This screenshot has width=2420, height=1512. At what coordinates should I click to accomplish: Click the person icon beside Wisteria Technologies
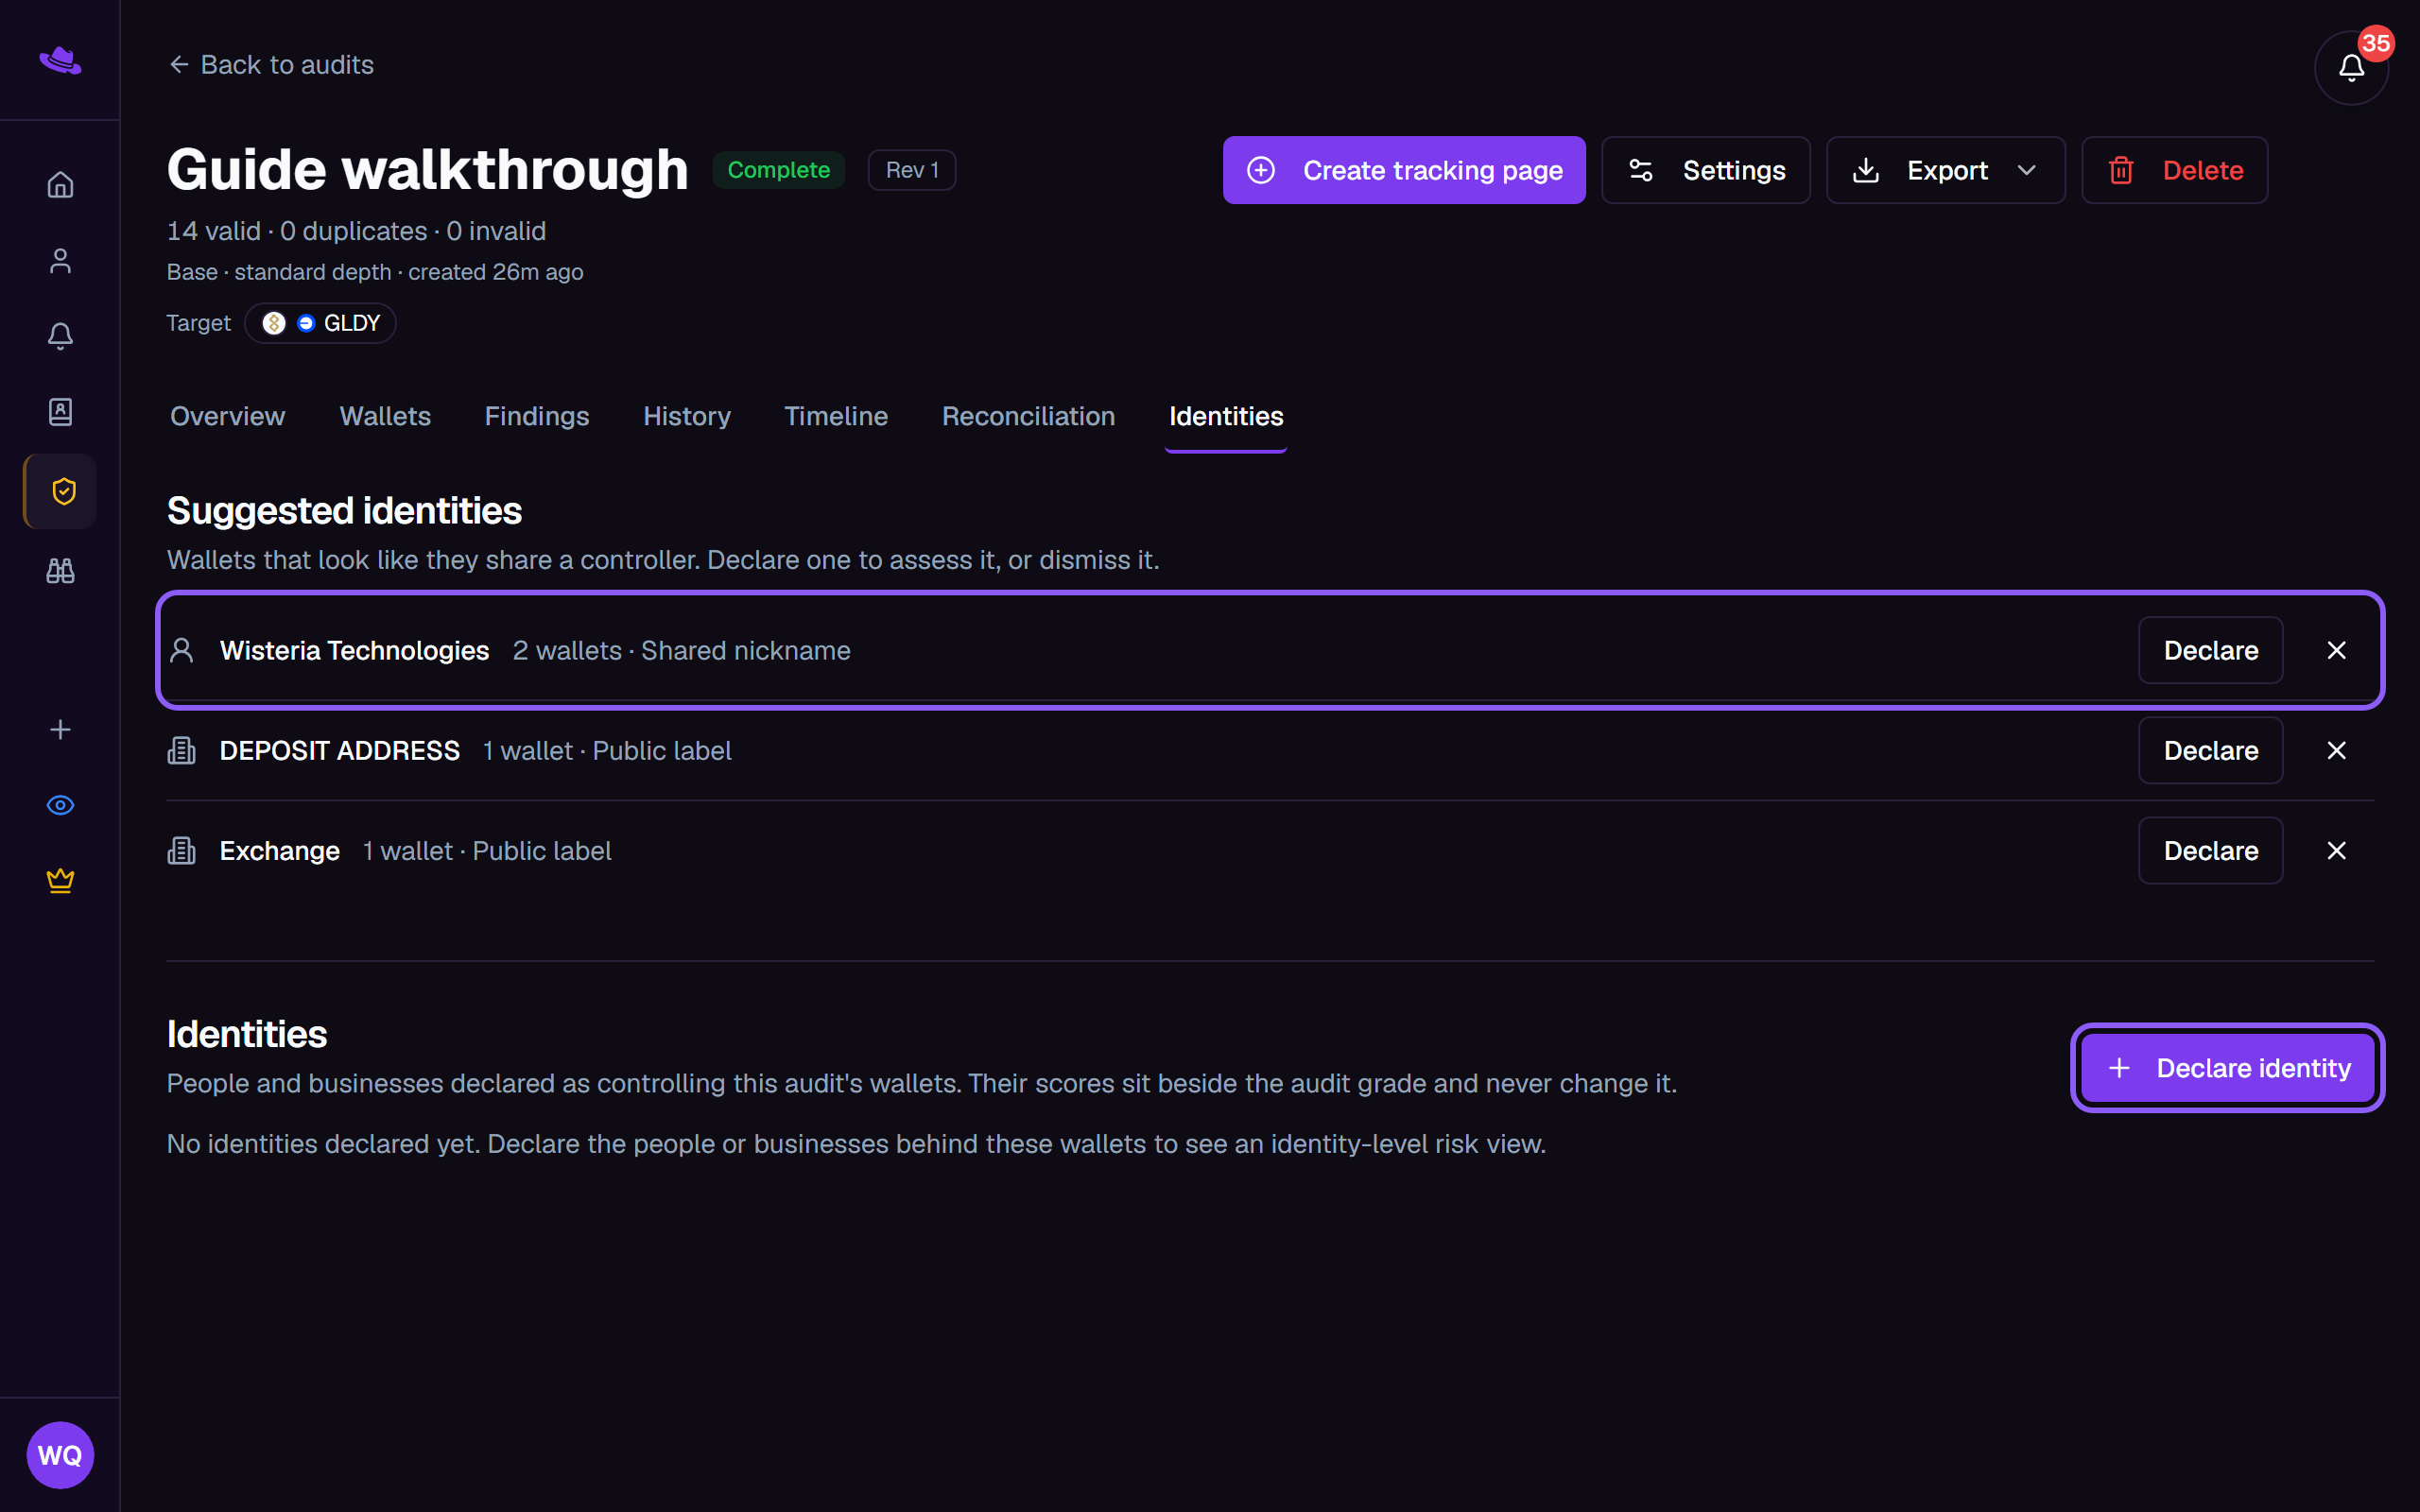click(x=182, y=651)
